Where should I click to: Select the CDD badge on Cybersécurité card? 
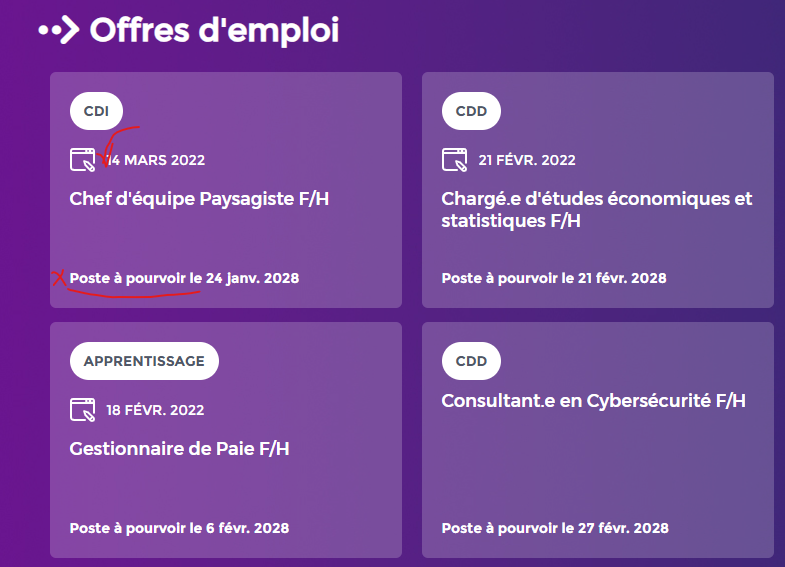coord(471,361)
